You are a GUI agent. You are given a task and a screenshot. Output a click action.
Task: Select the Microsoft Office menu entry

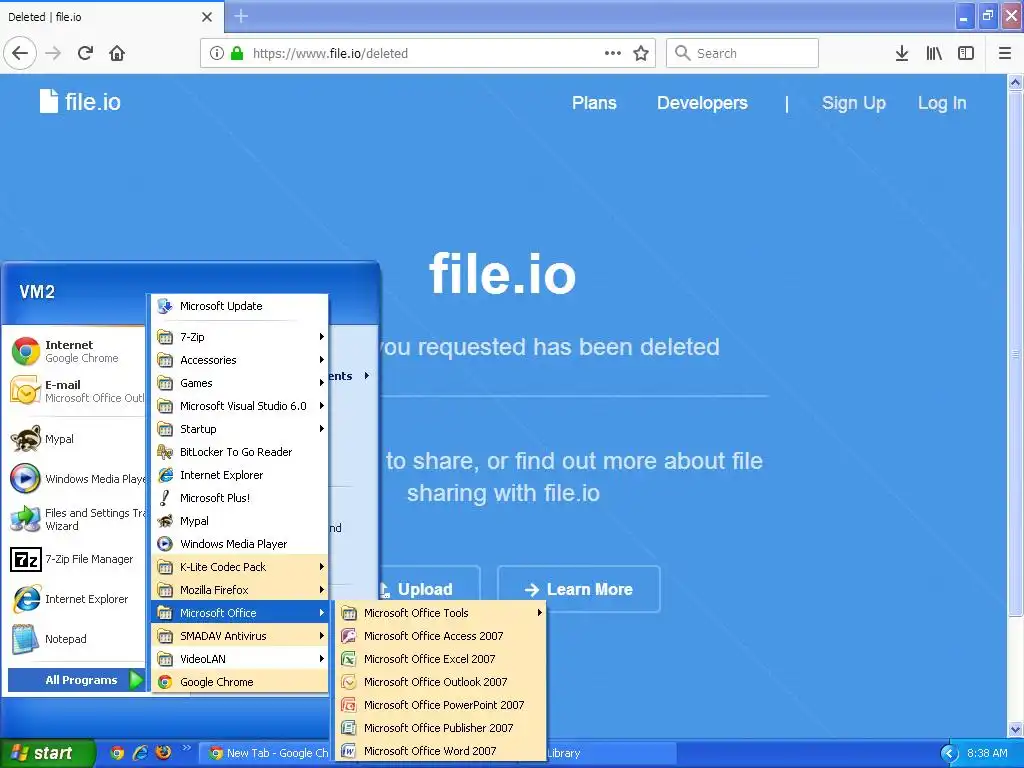point(240,613)
